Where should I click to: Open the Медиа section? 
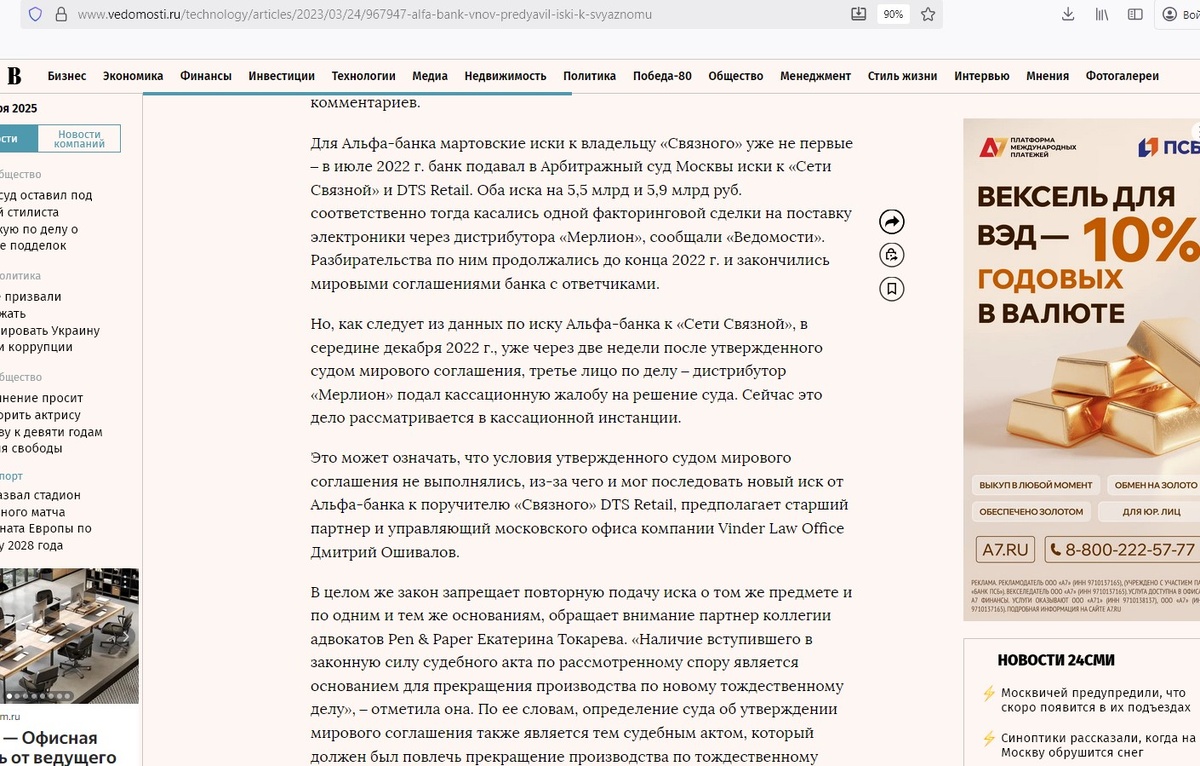pos(430,76)
